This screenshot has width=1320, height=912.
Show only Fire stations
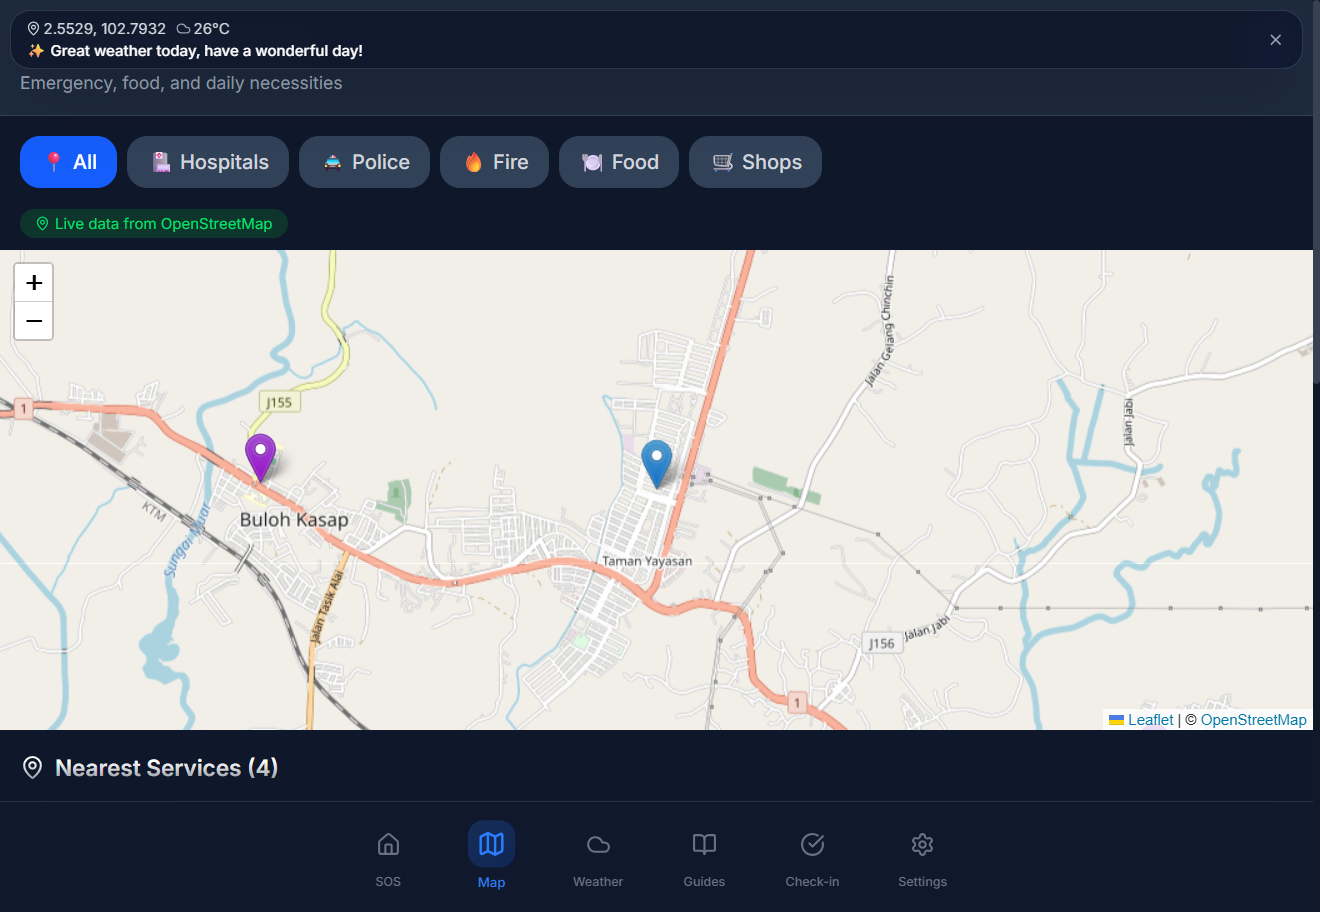click(x=494, y=162)
